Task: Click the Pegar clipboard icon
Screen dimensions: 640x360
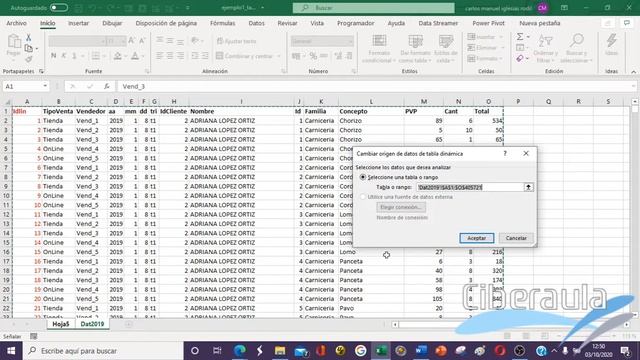Action: [14, 42]
